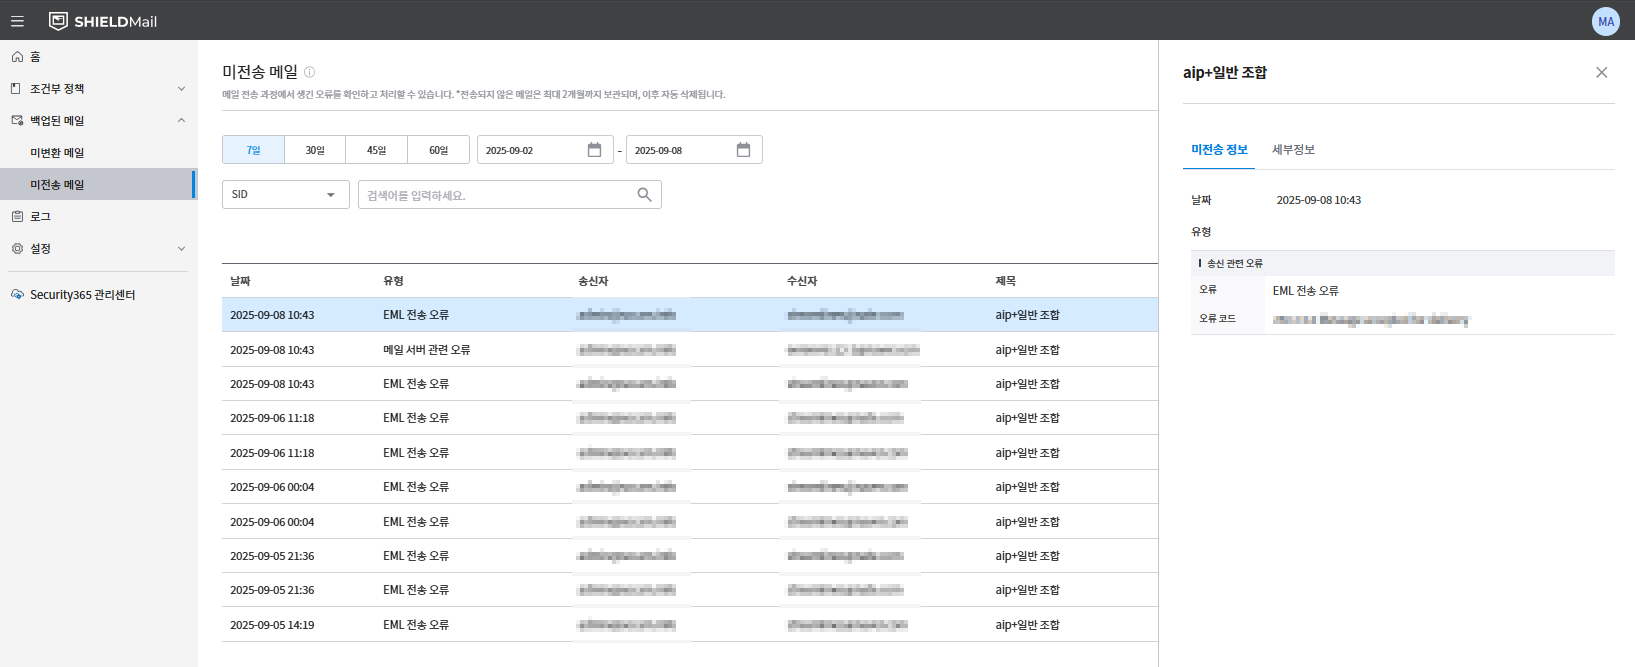Open the MA user avatar
Screen dimensions: 1635x667
(1606, 21)
